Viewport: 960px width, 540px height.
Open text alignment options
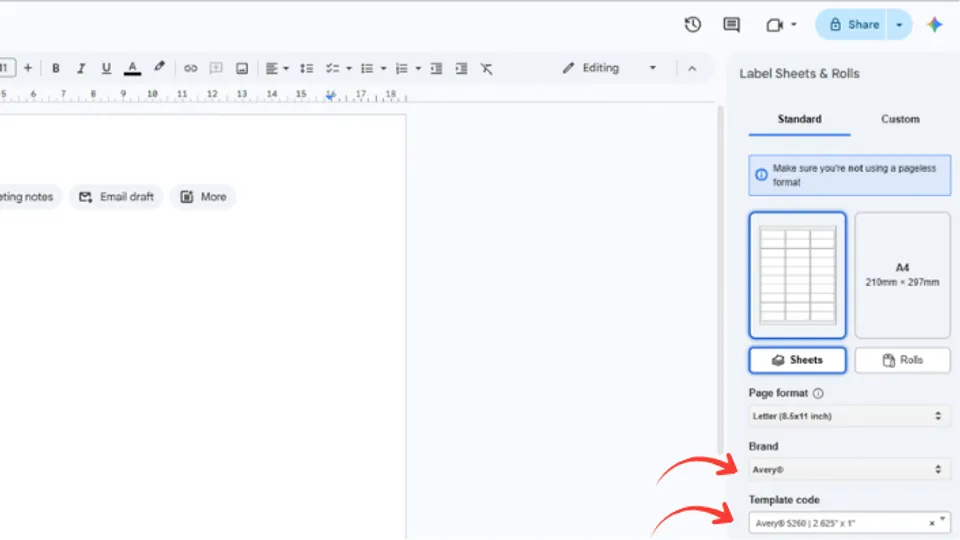tap(271, 68)
